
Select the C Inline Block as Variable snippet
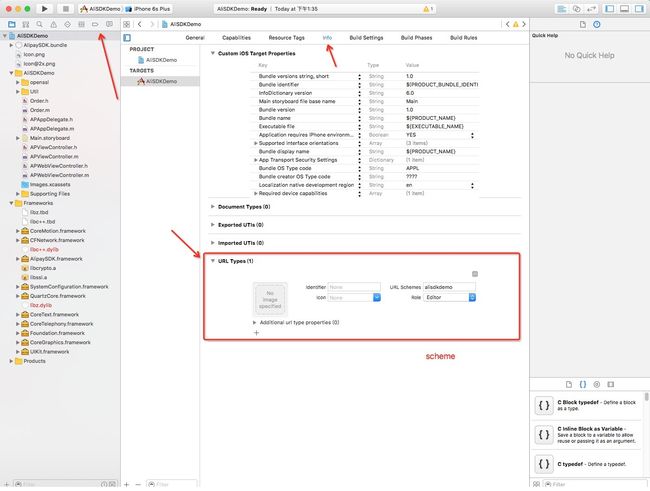click(589, 435)
